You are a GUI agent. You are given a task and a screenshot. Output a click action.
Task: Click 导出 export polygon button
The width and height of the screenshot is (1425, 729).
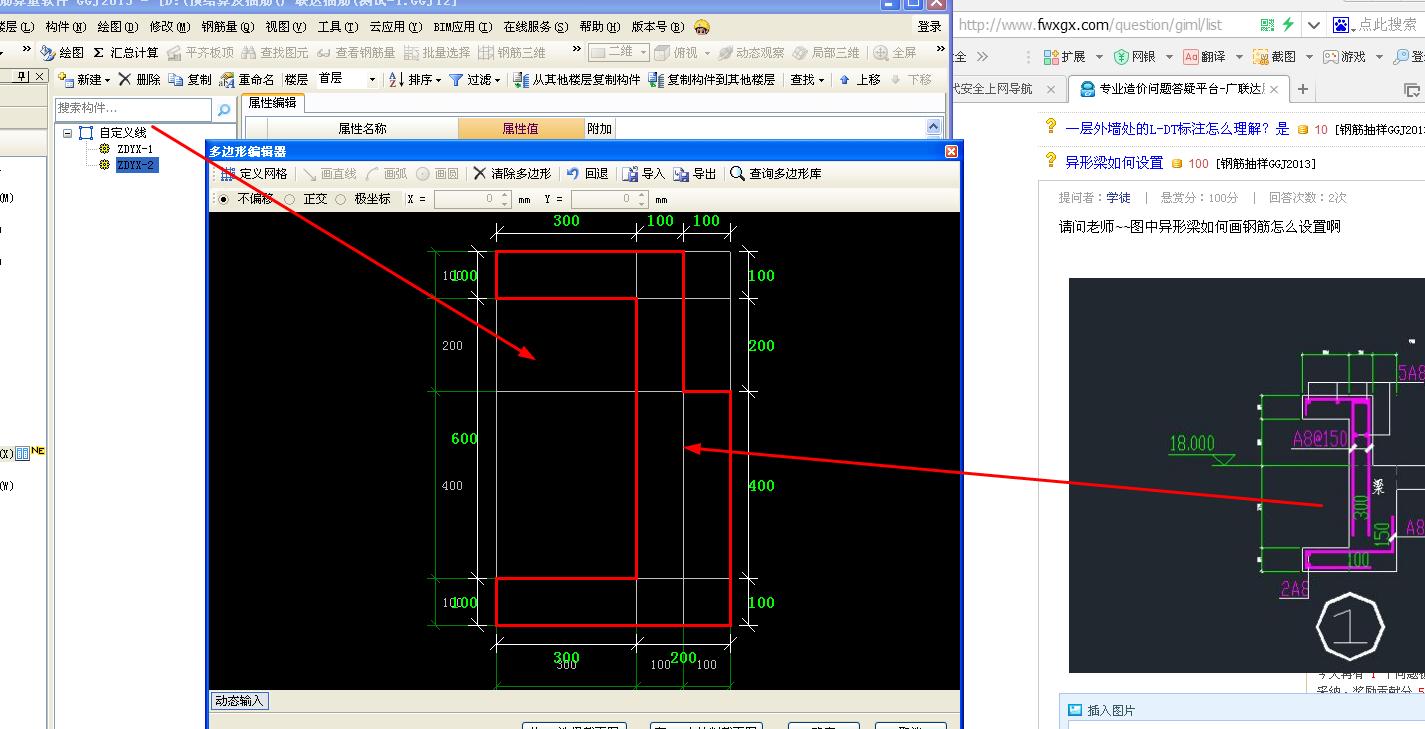[x=695, y=173]
